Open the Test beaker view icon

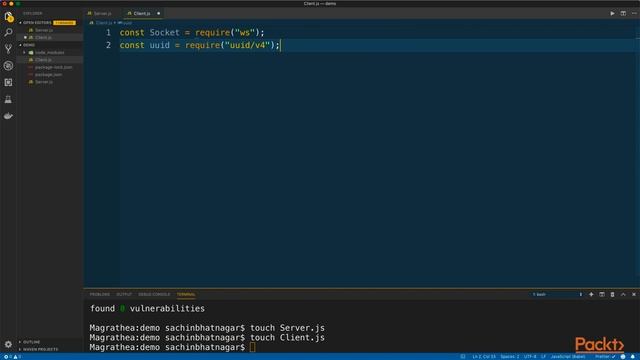tap(8, 99)
